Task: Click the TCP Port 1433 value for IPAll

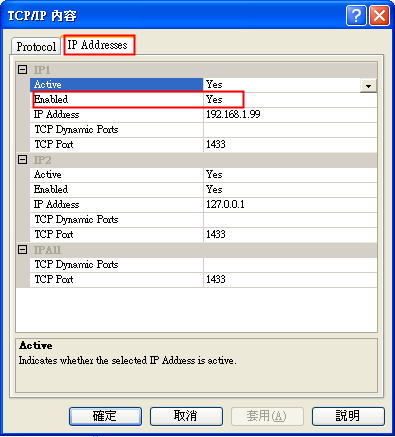Action: (290, 280)
